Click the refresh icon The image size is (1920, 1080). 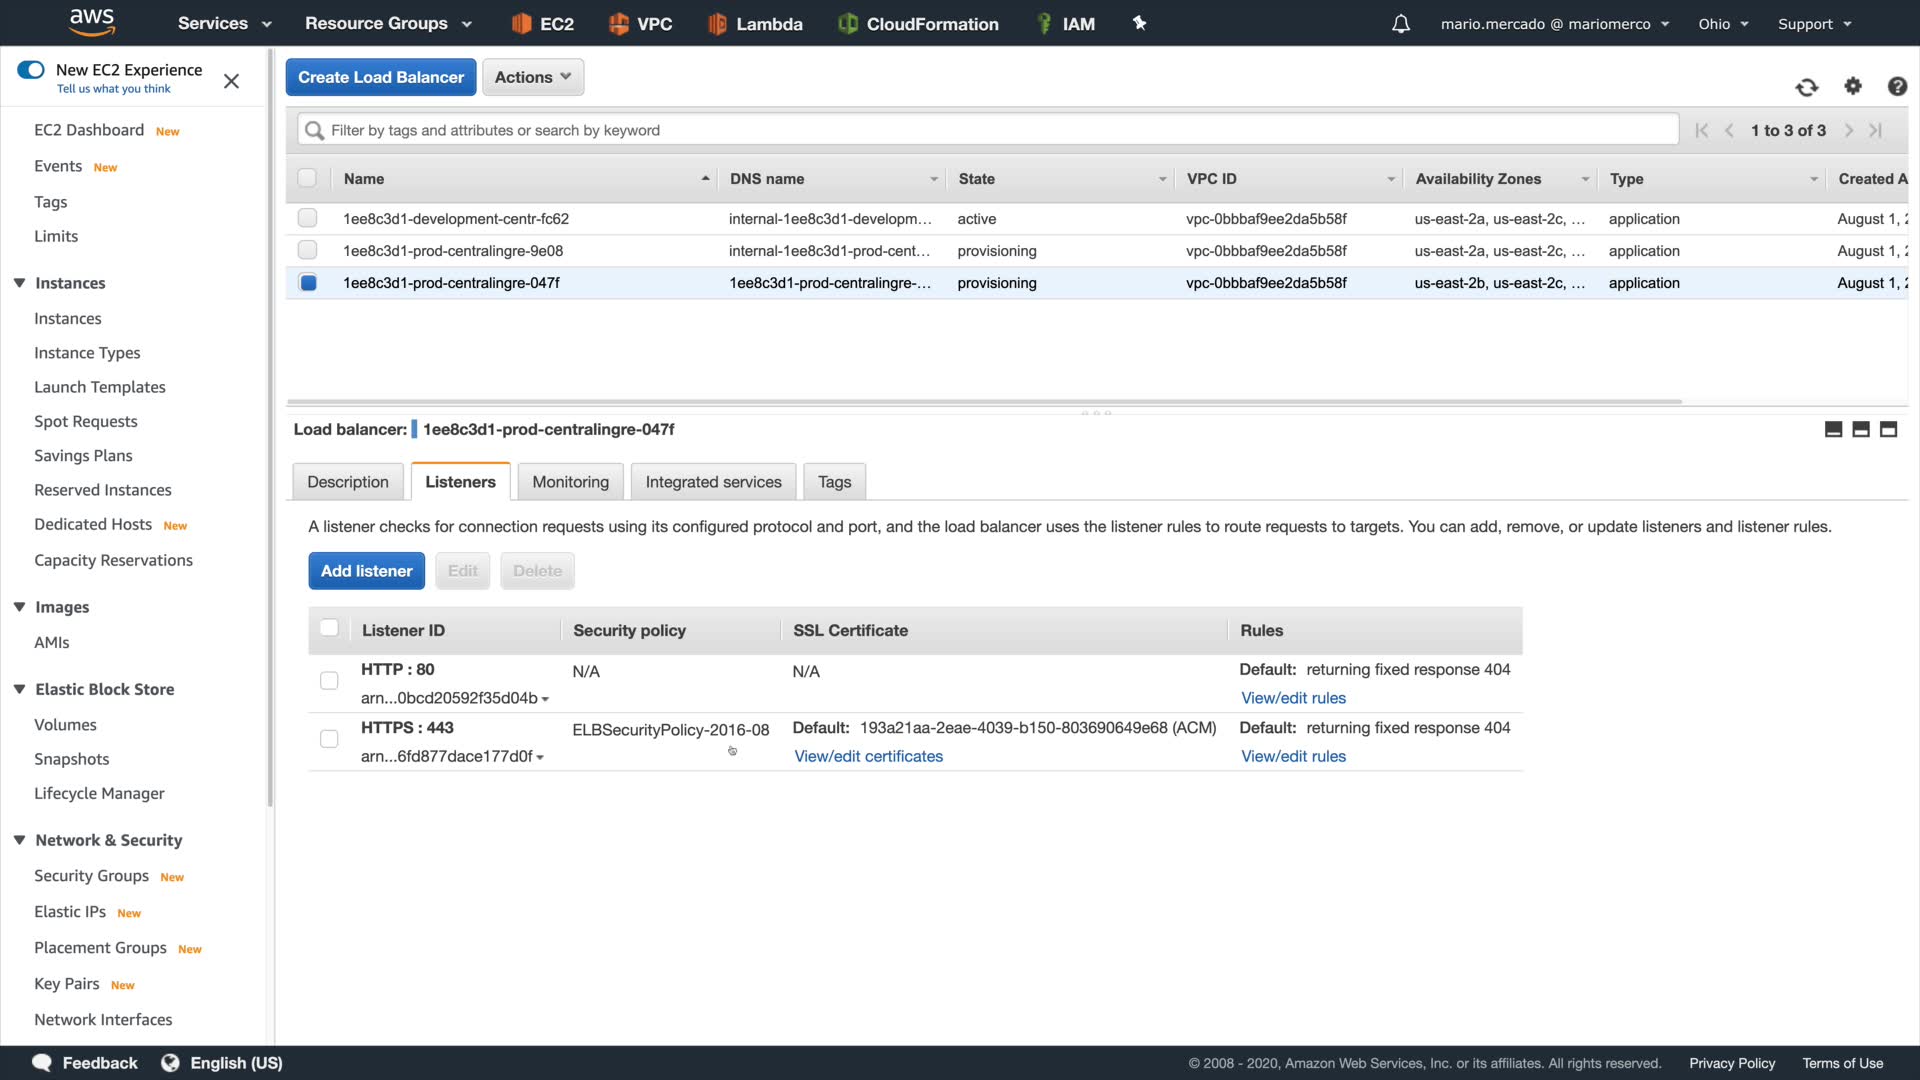[1806, 87]
